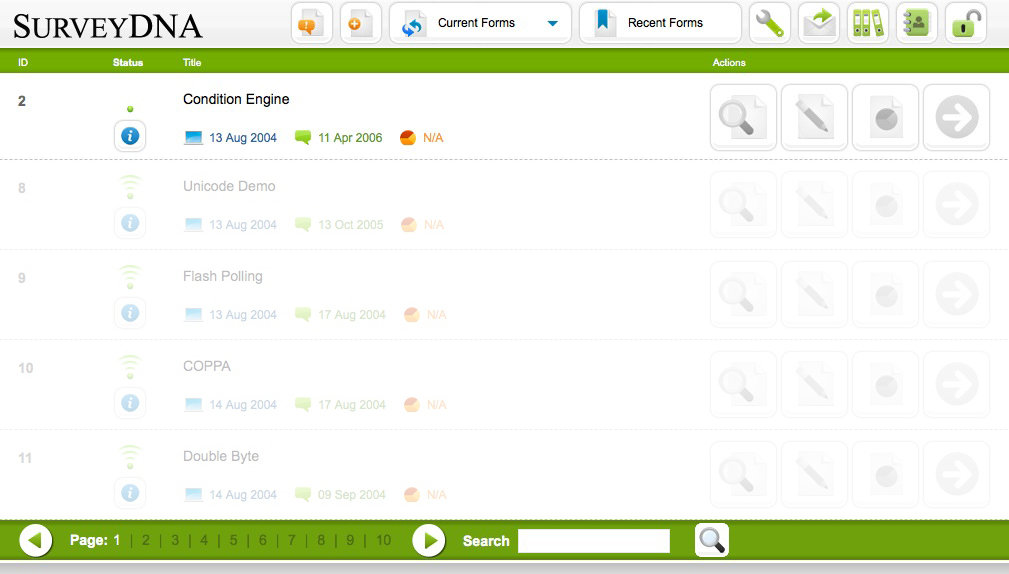Click the search magnifier button
This screenshot has height=574, width=1009.
point(711,540)
